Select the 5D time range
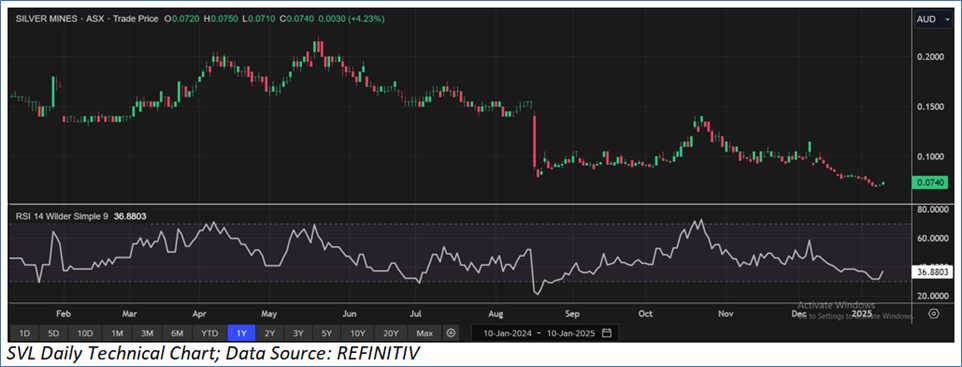This screenshot has height=367, width=962. (x=54, y=333)
